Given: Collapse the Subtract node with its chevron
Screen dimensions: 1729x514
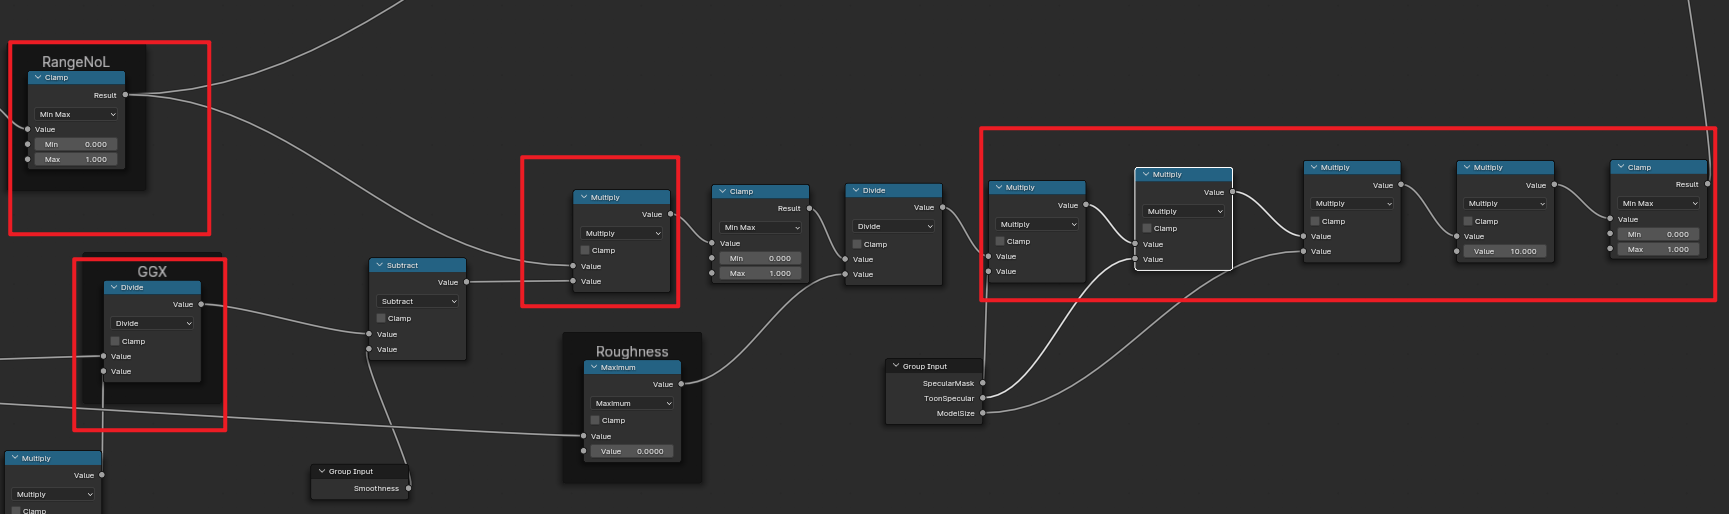Looking at the screenshot, I should [x=379, y=265].
